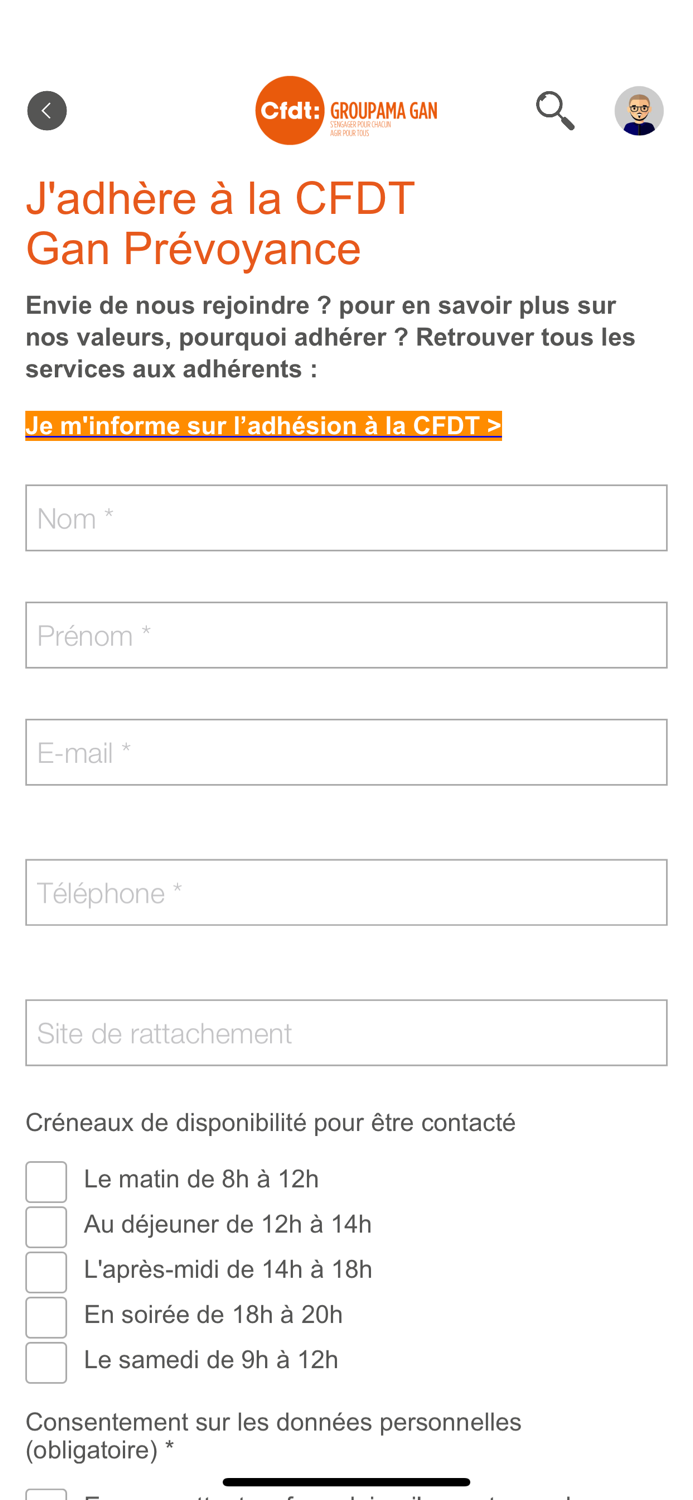Focus the Site de rattachement field
This screenshot has height=1500, width=693.
coord(346,1031)
